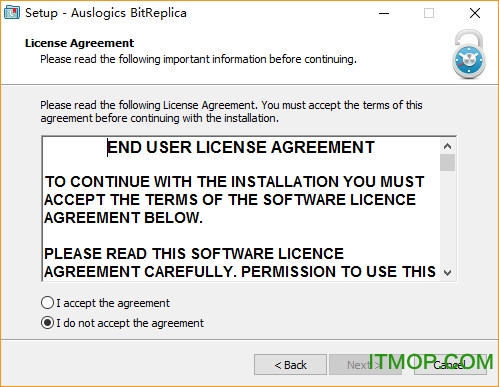The height and width of the screenshot is (387, 499).
Task: Click the "PLEASE READ THIS SOFTWARE LICENCE" paragraph
Action: coord(240,263)
